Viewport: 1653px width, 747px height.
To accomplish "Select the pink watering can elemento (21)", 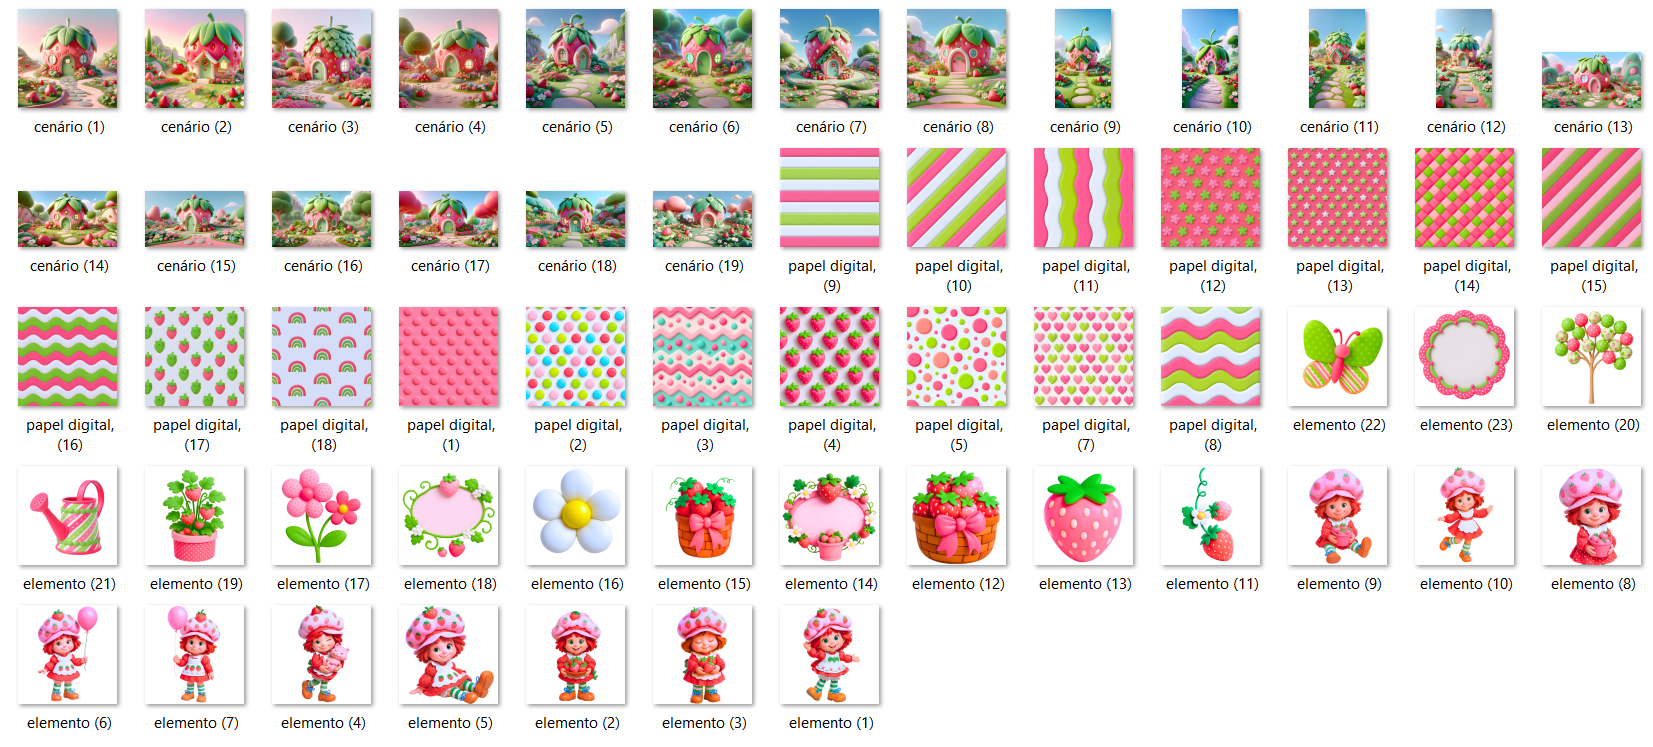I will (68, 516).
